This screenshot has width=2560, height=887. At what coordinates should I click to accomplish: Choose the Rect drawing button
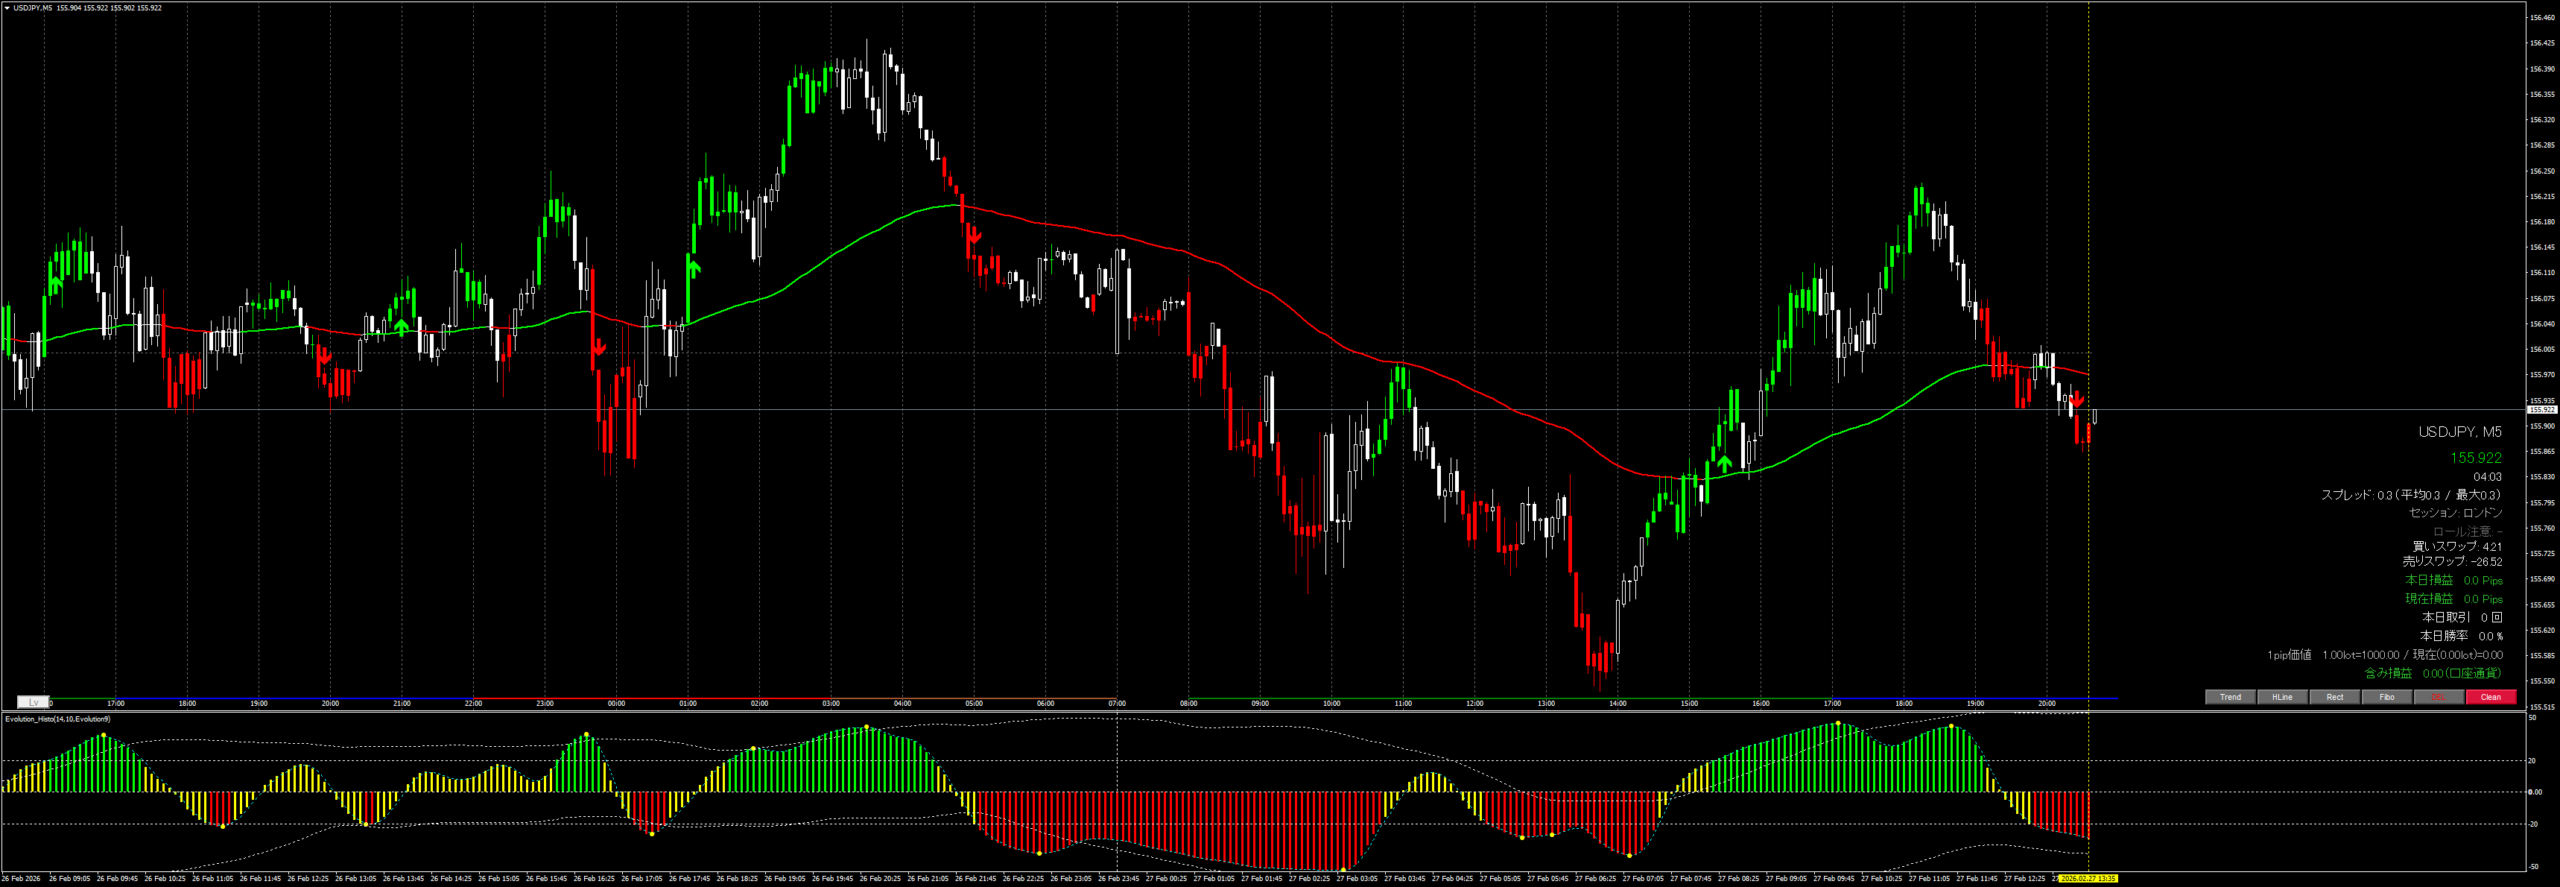coord(2334,697)
